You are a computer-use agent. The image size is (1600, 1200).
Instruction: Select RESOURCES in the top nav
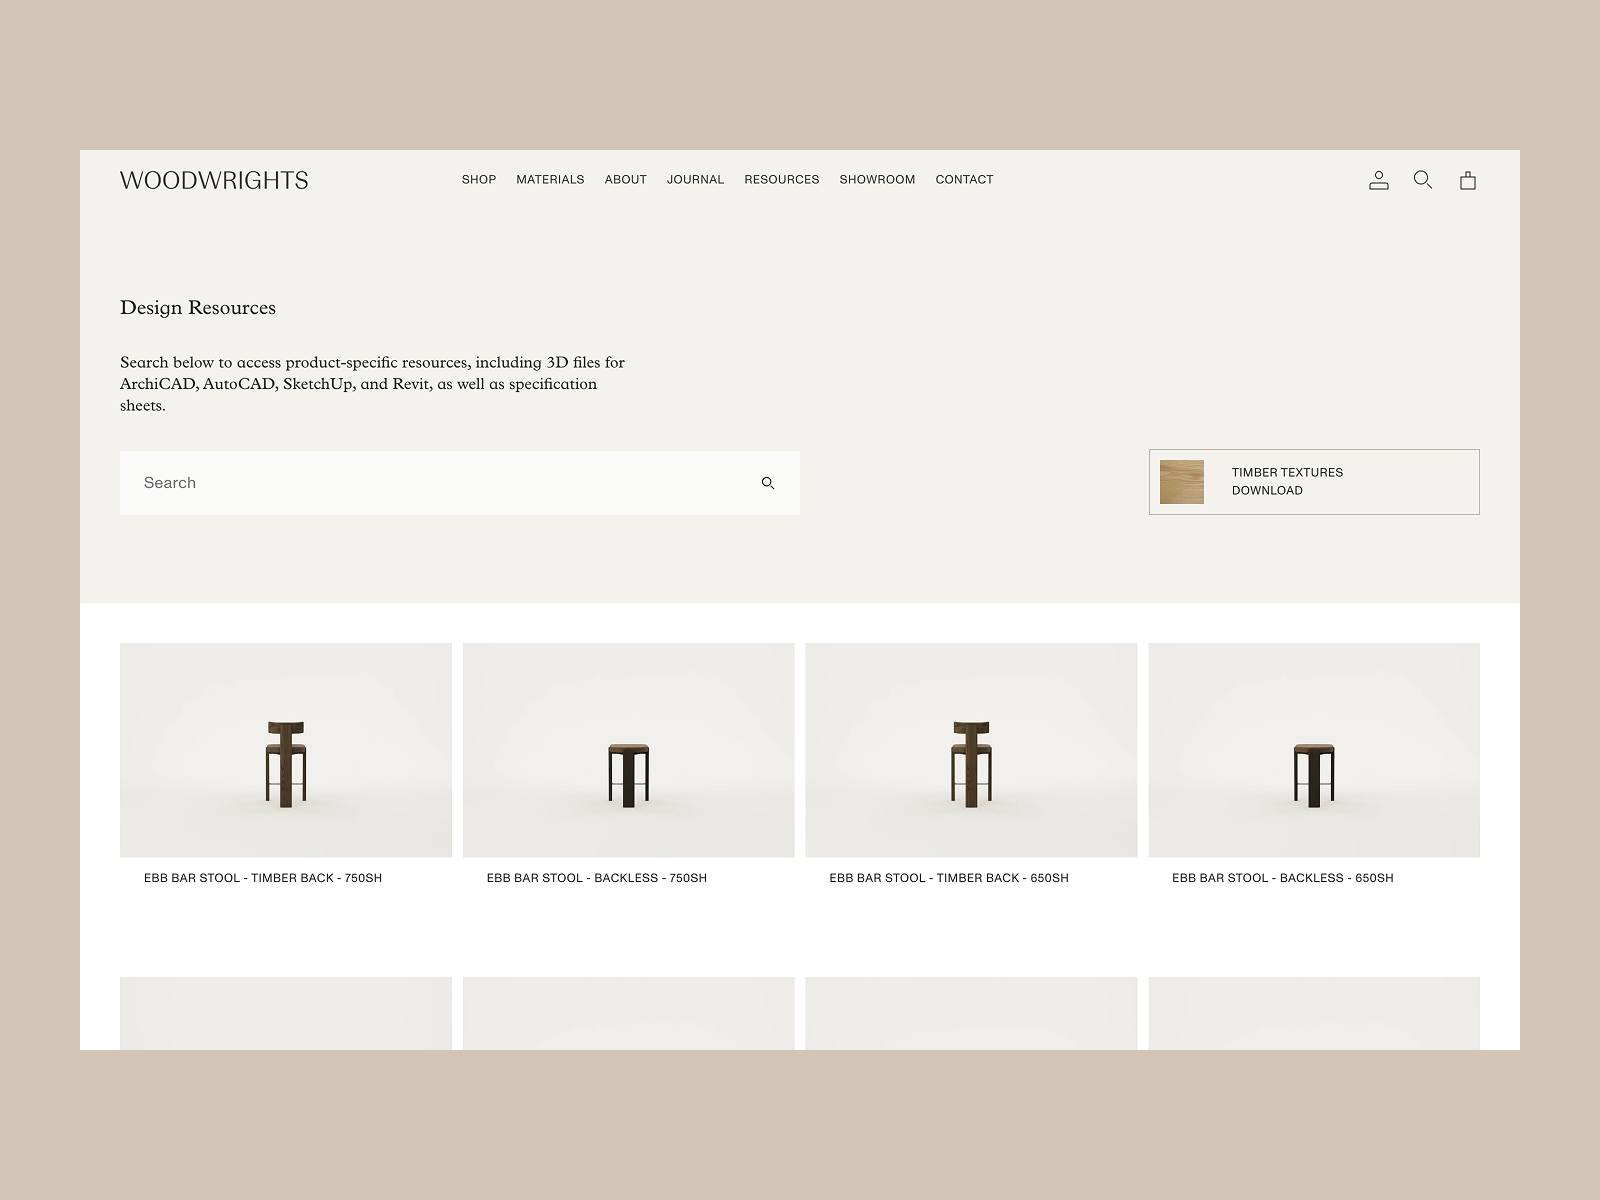[x=781, y=180]
